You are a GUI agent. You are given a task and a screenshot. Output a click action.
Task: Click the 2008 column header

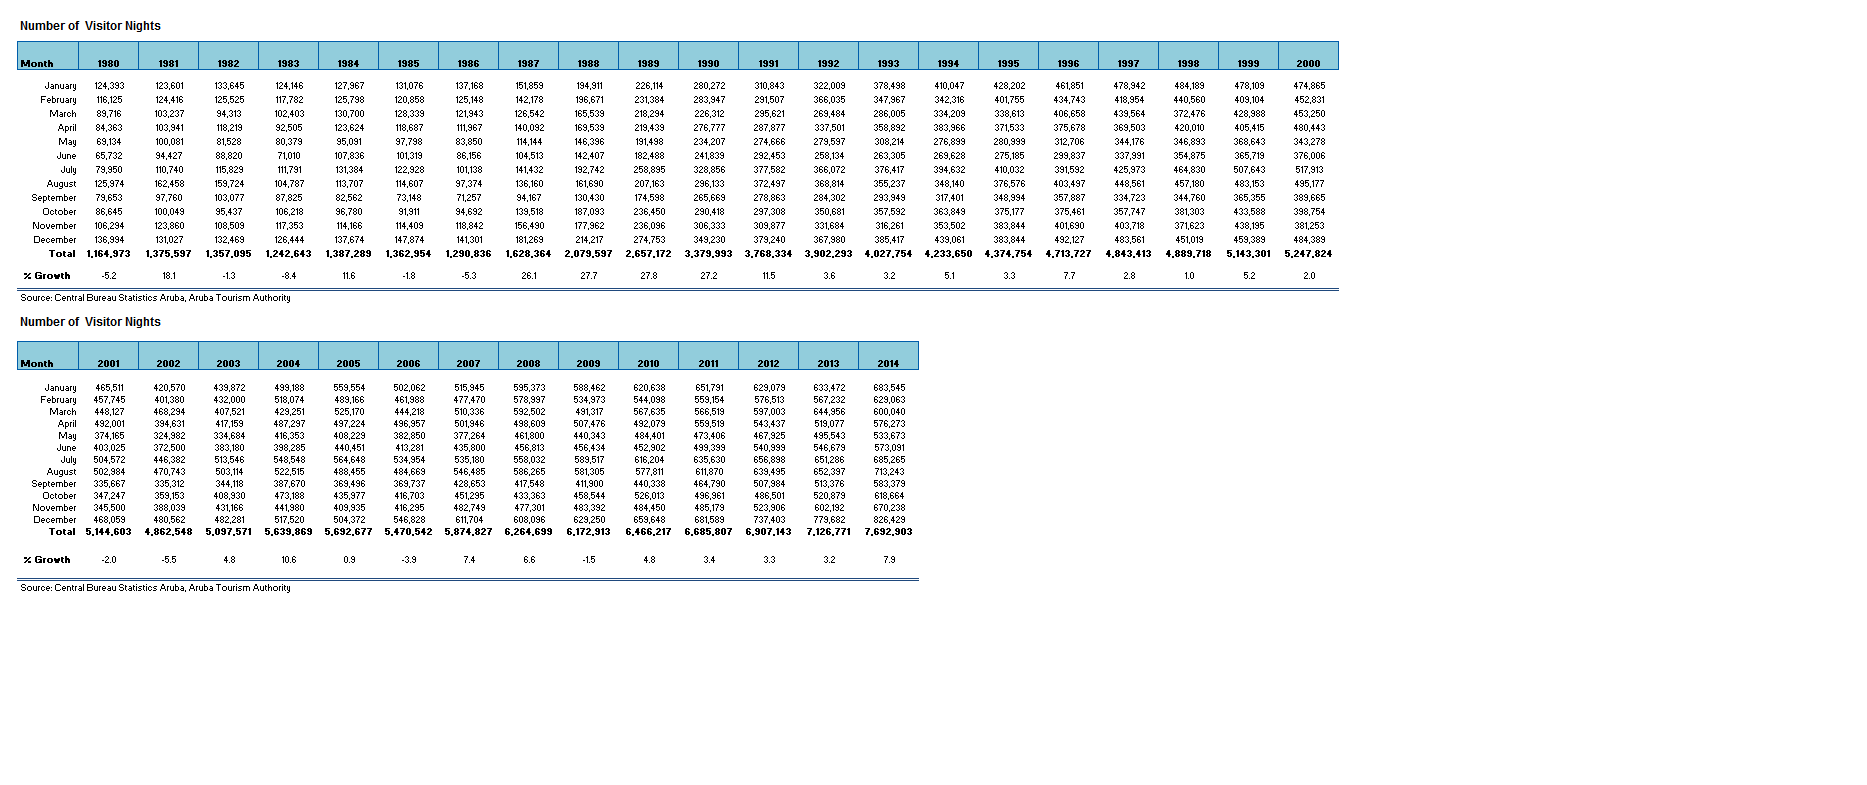click(528, 363)
